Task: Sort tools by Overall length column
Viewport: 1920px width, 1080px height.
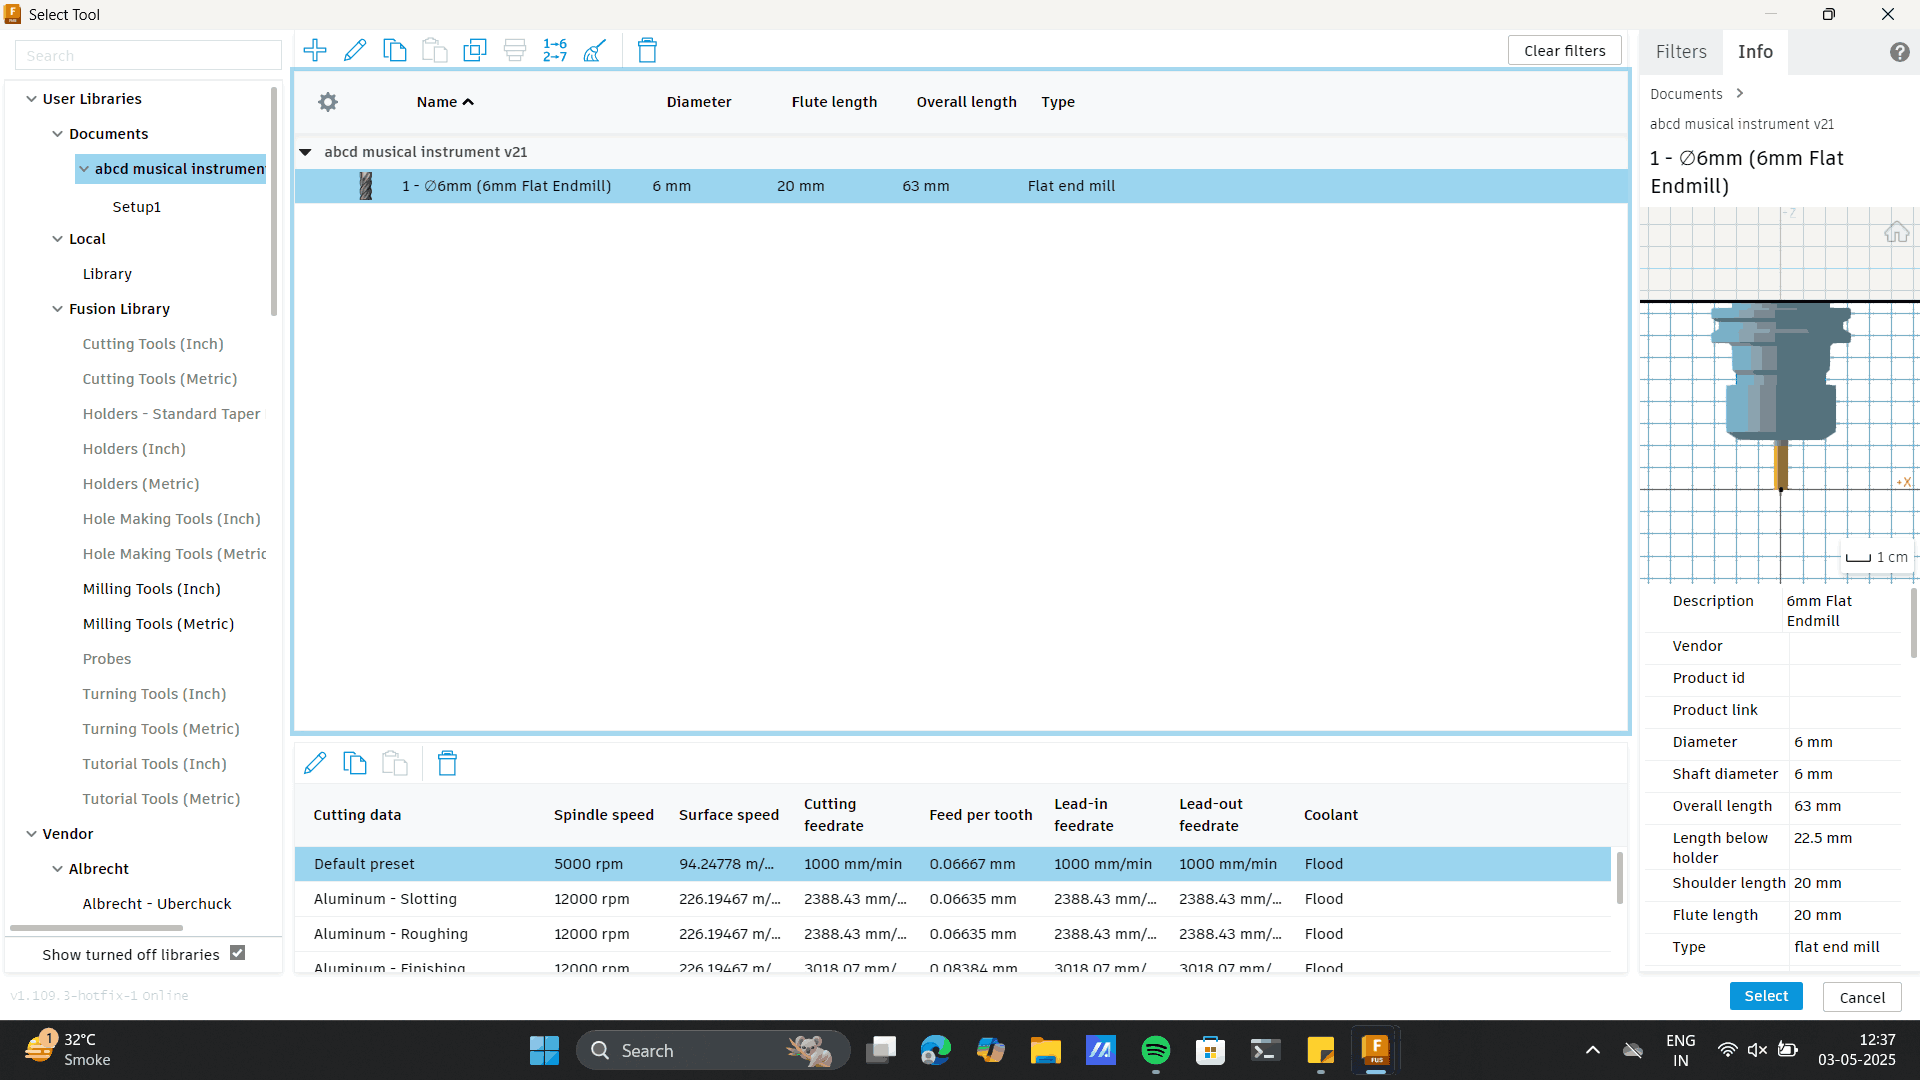Action: [966, 102]
